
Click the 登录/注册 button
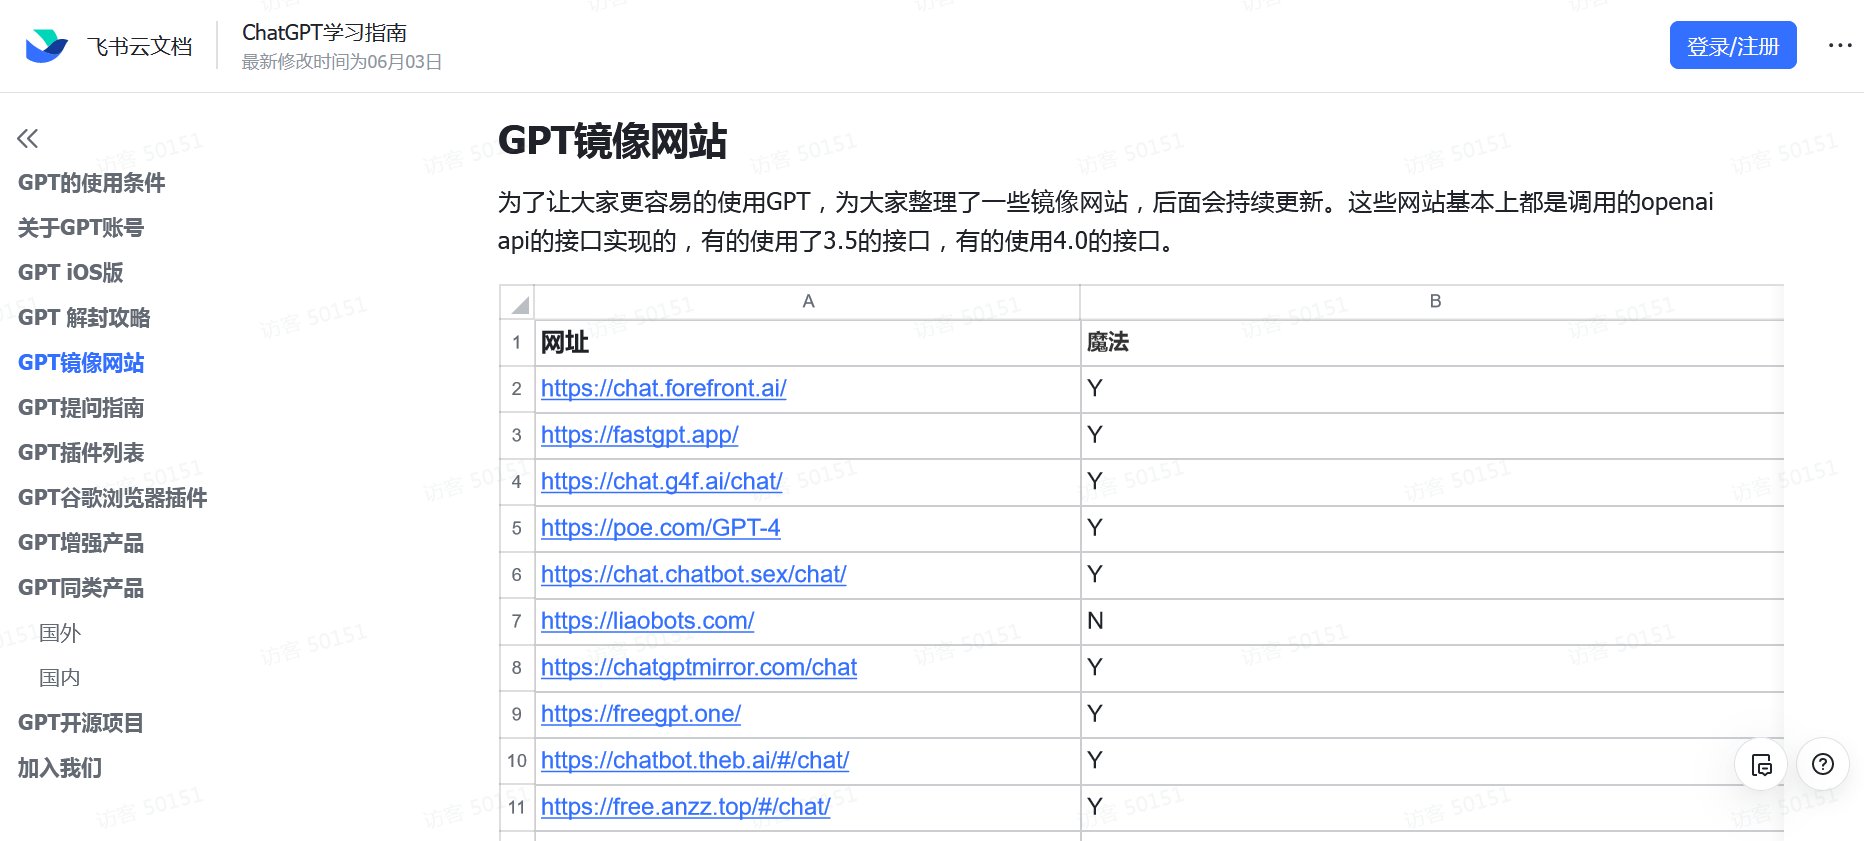pos(1733,45)
